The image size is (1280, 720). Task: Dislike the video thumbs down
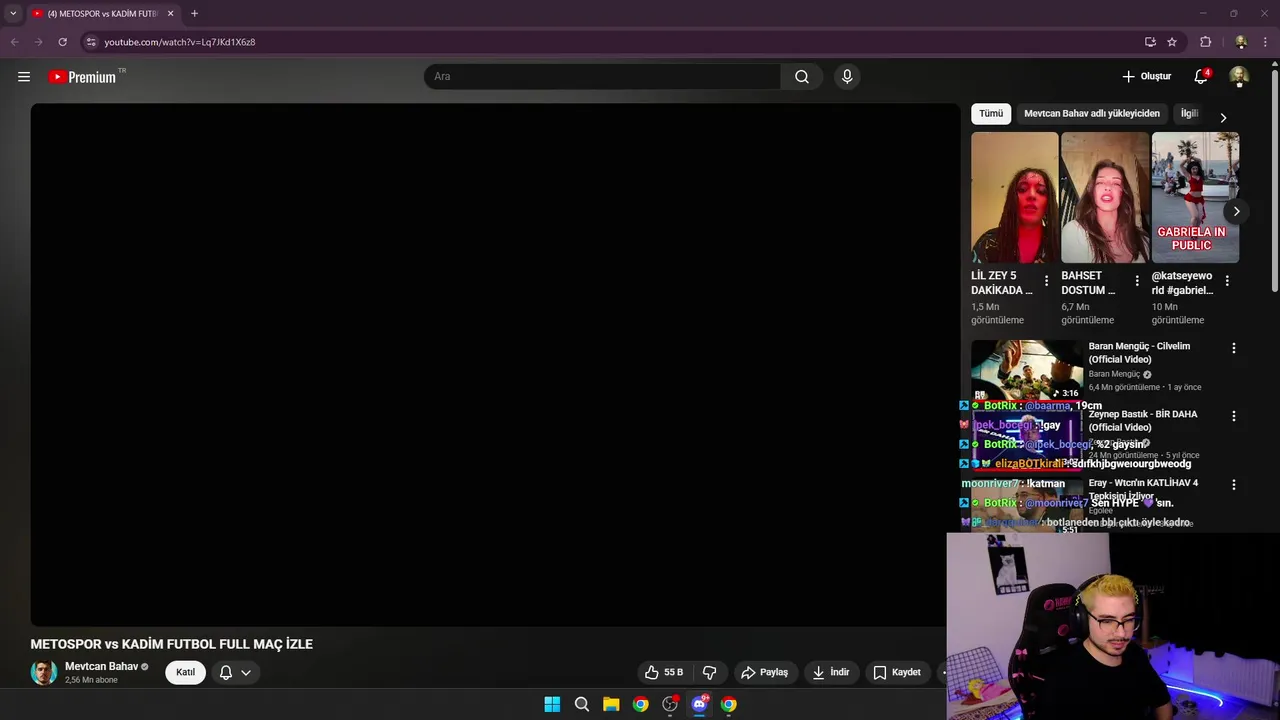[x=710, y=672]
